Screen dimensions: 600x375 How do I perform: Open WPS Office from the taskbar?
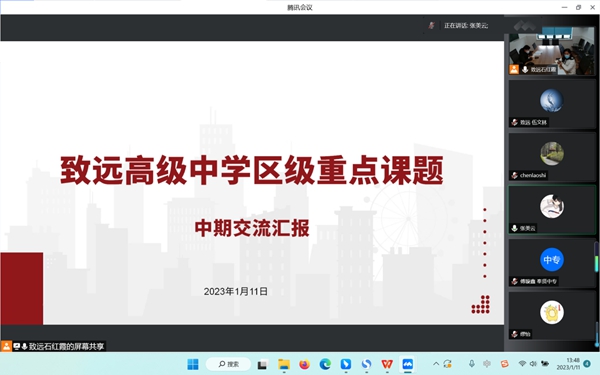click(387, 364)
